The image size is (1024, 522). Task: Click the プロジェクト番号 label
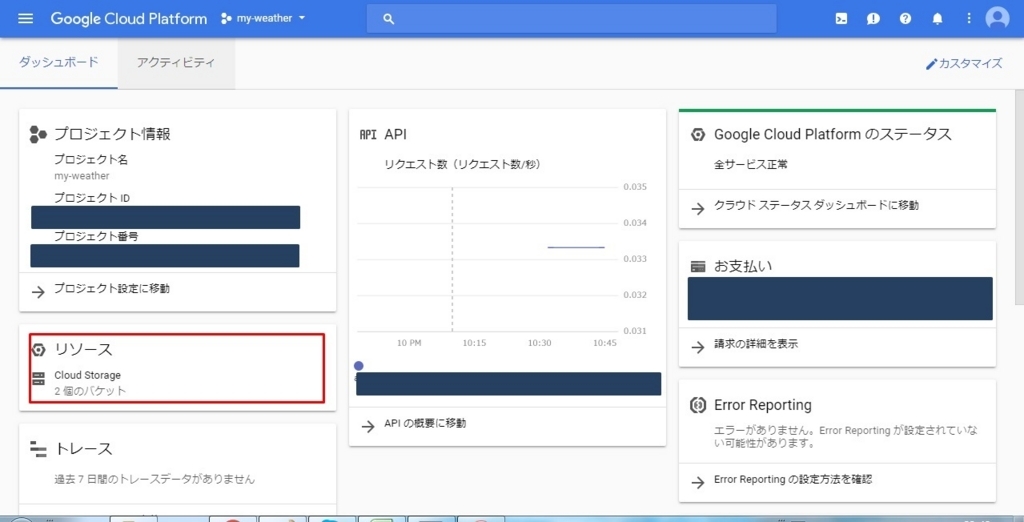[96, 237]
